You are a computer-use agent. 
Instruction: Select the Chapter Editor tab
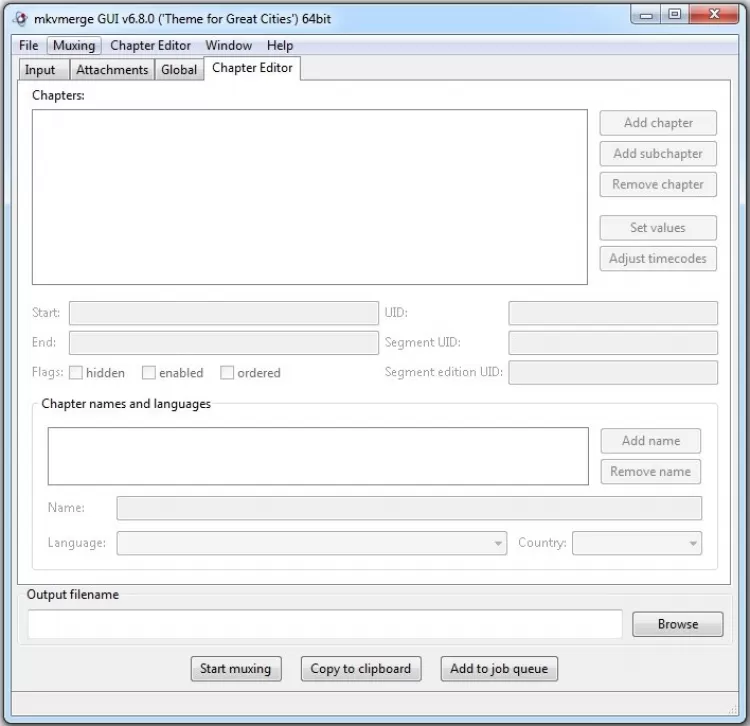(x=252, y=68)
